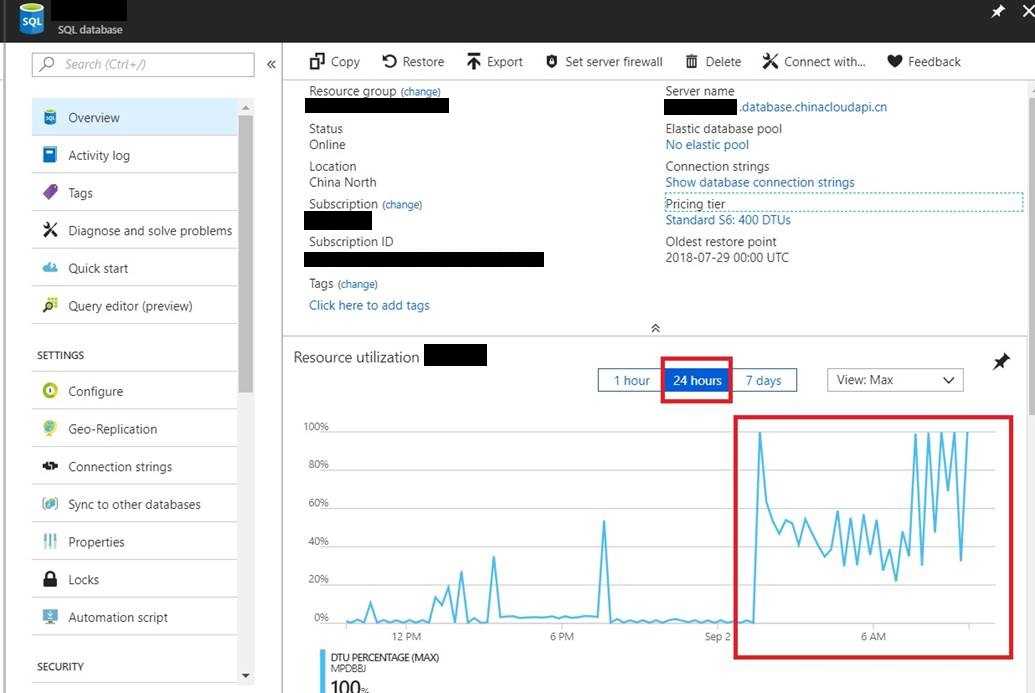Open the View: Max dropdown
This screenshot has width=1035, height=693.
pos(895,380)
